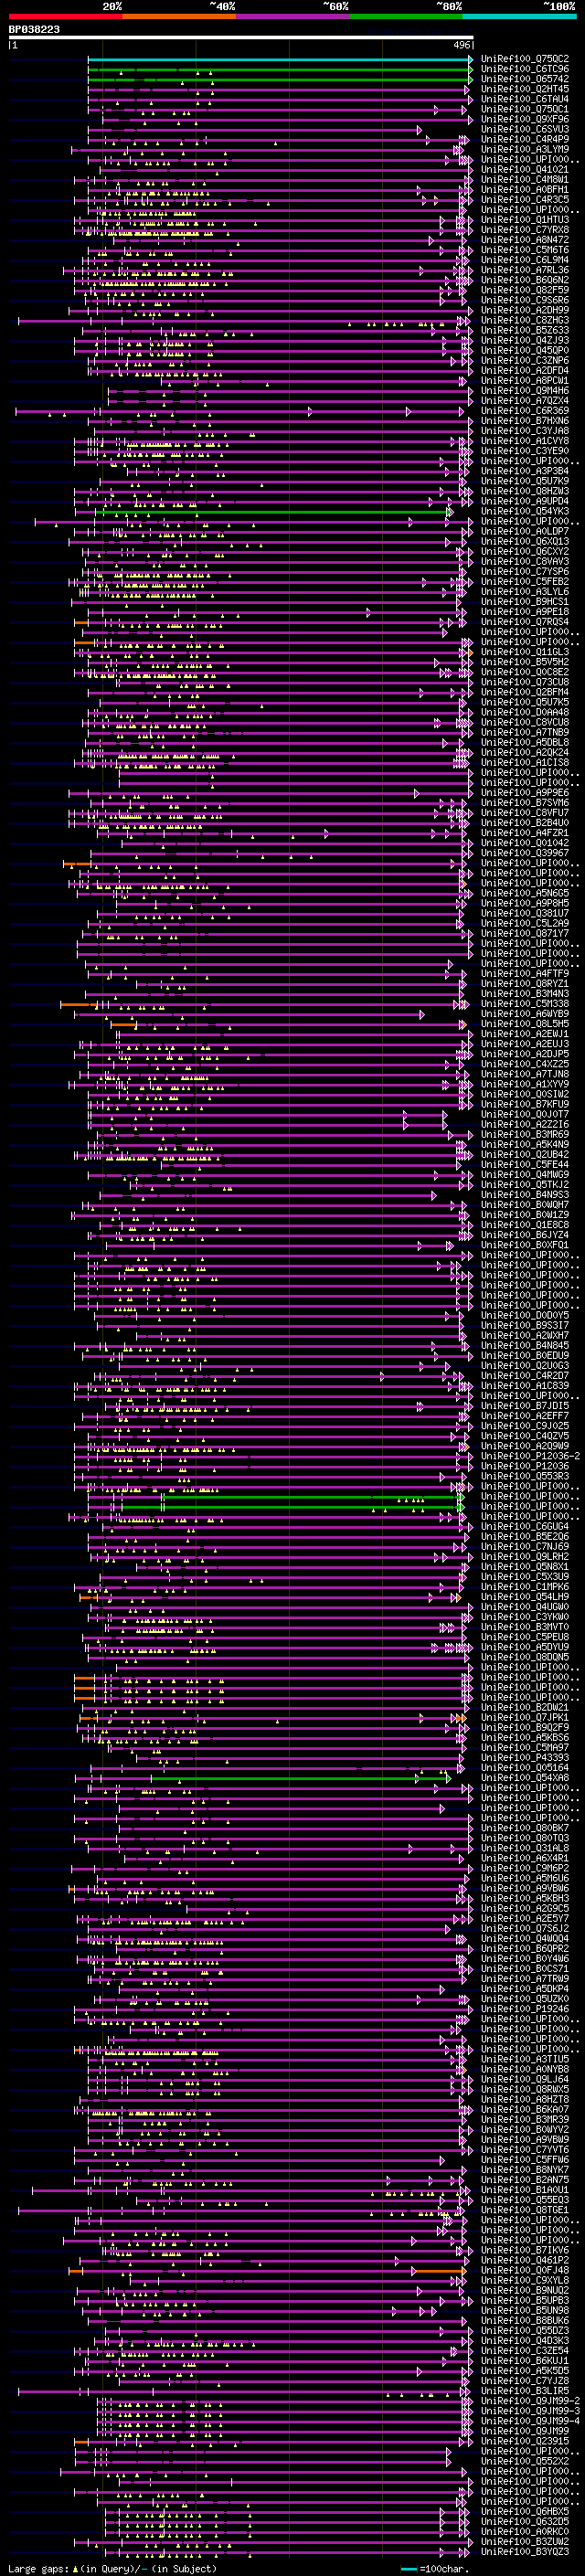Select label UniRef100_C4R4P9
Image resolution: width=585 pixels, height=2576 pixels.
(x=525, y=139)
